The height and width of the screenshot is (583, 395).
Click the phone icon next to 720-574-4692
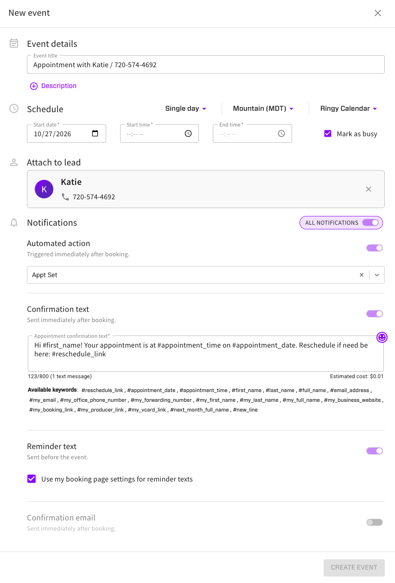click(65, 197)
